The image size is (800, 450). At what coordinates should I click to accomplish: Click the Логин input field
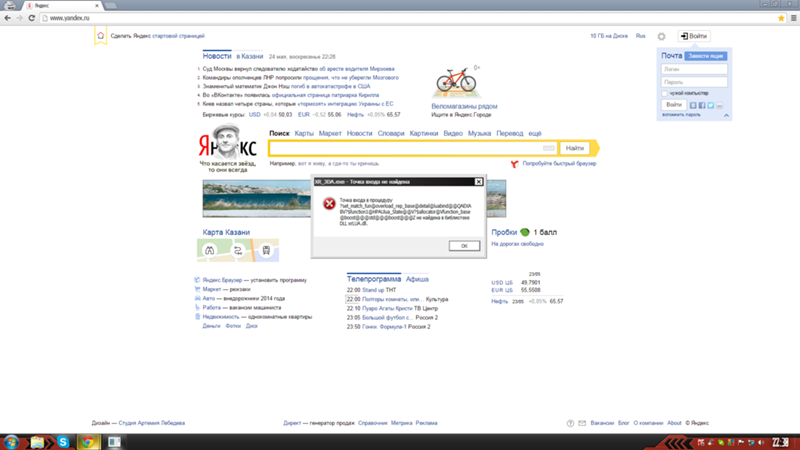(x=694, y=69)
